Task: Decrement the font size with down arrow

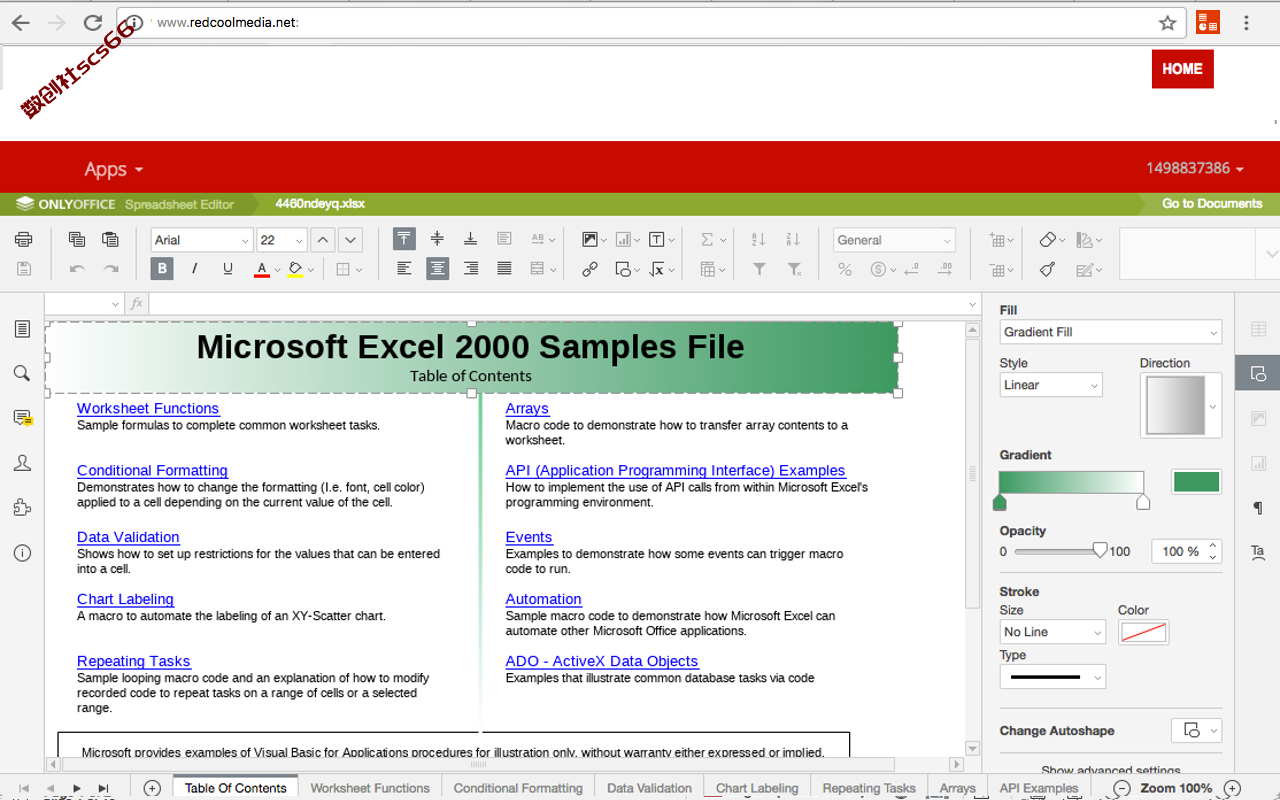Action: pyautogui.click(x=349, y=240)
